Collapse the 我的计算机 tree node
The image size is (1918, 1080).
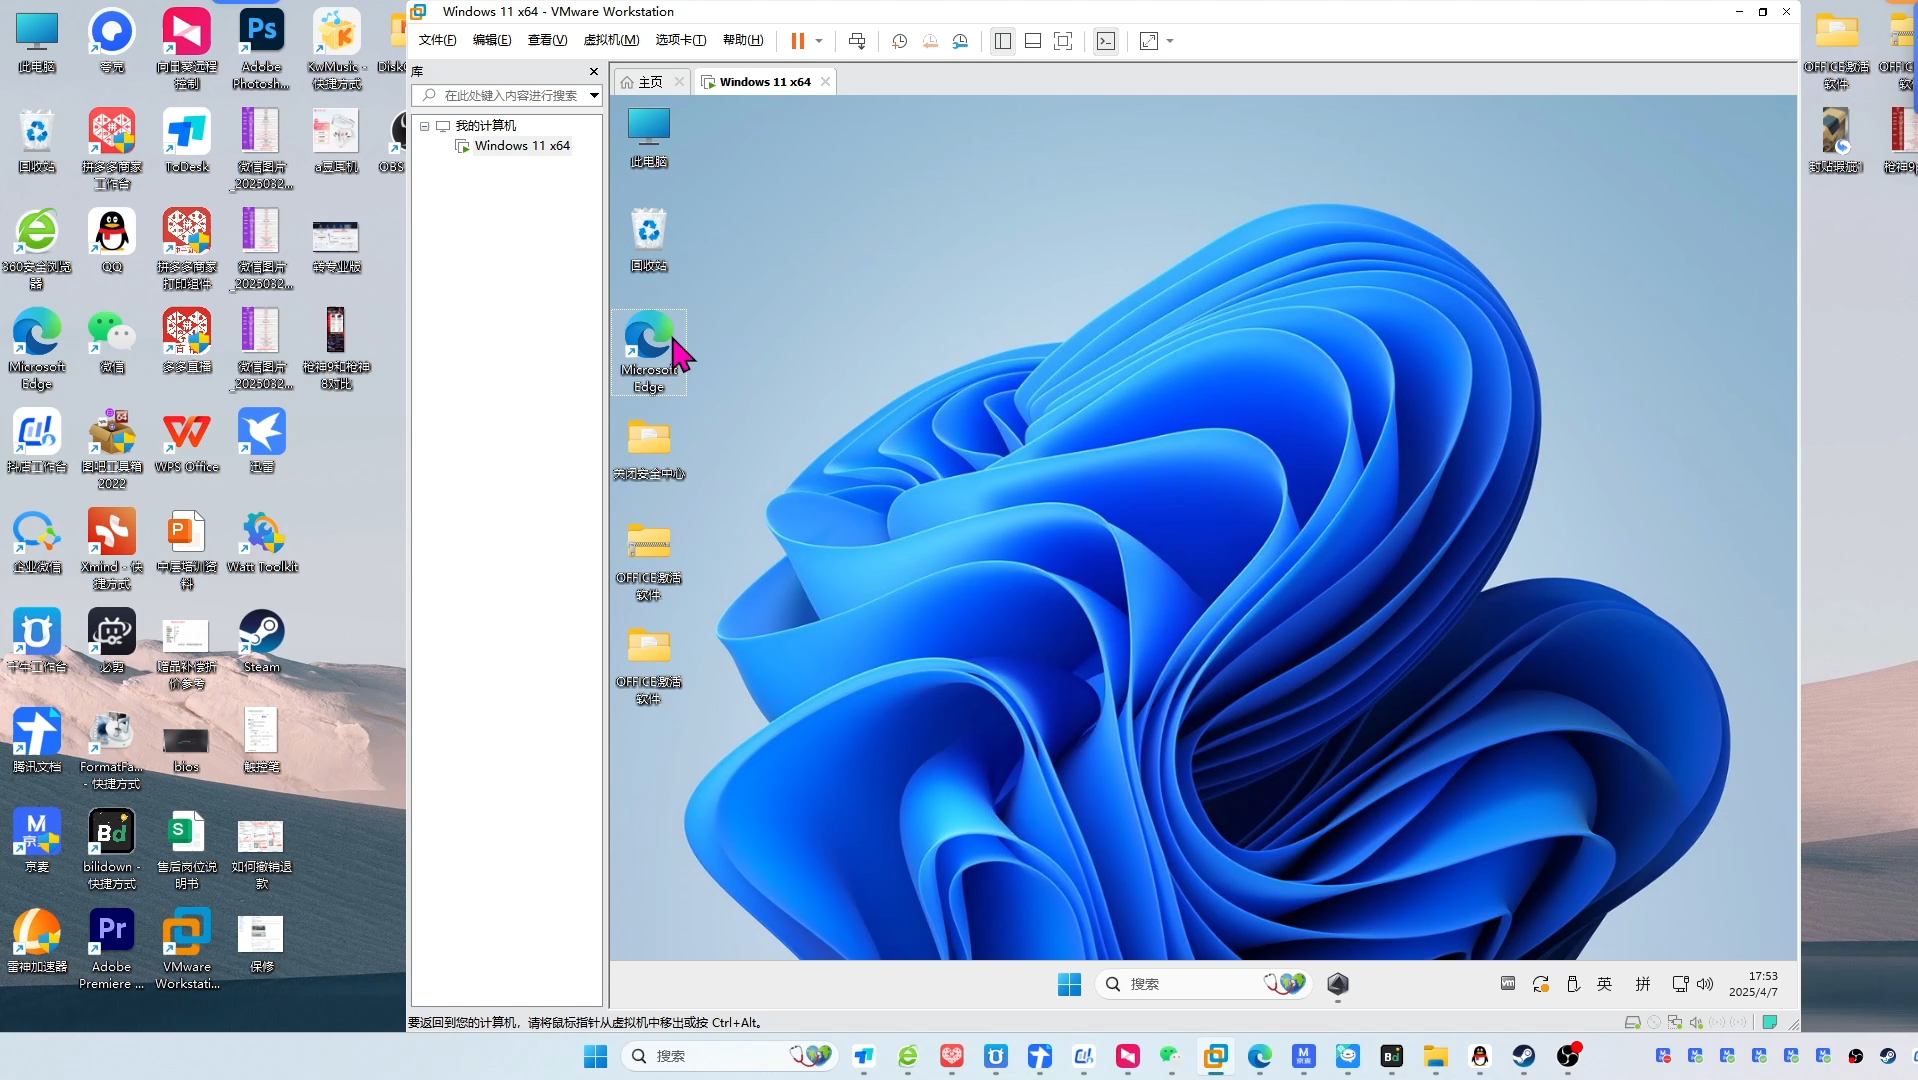425,126
